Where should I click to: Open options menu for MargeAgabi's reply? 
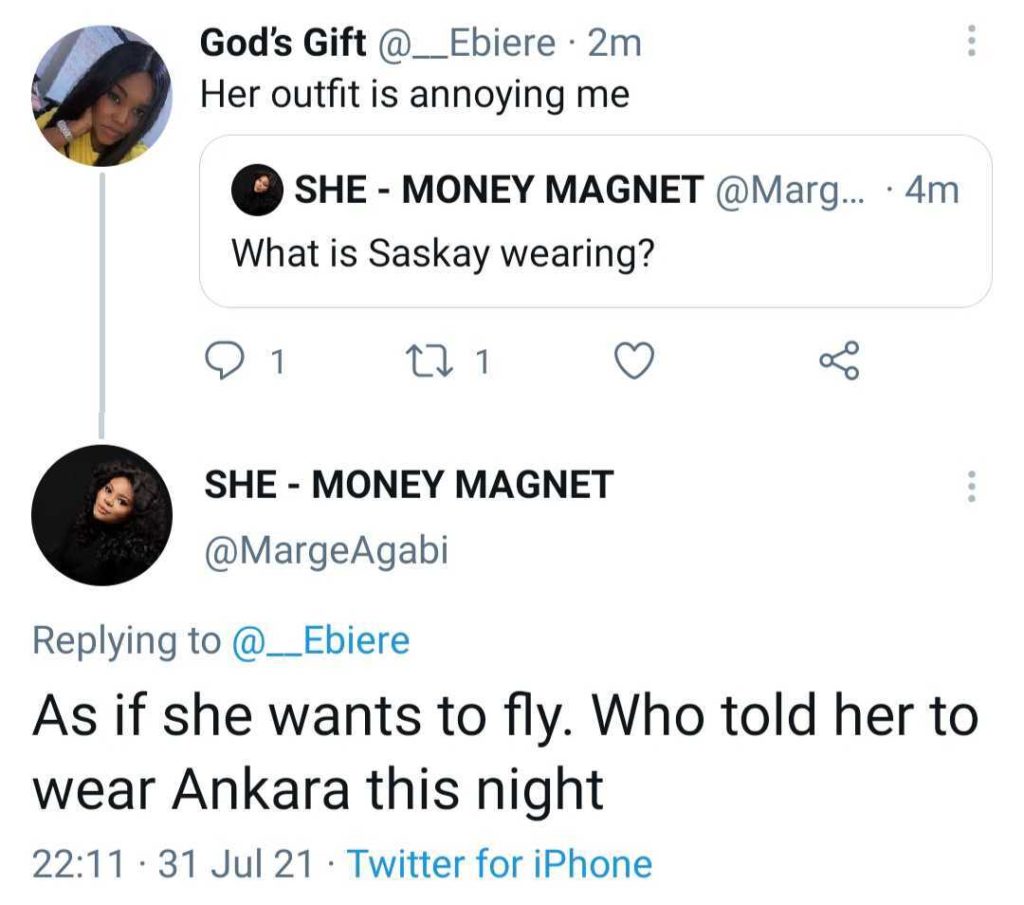click(969, 486)
